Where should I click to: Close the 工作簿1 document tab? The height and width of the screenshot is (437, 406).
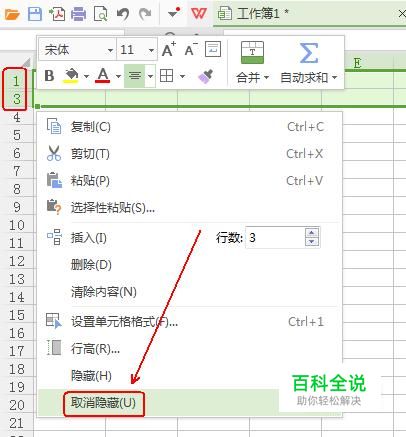coord(402,14)
